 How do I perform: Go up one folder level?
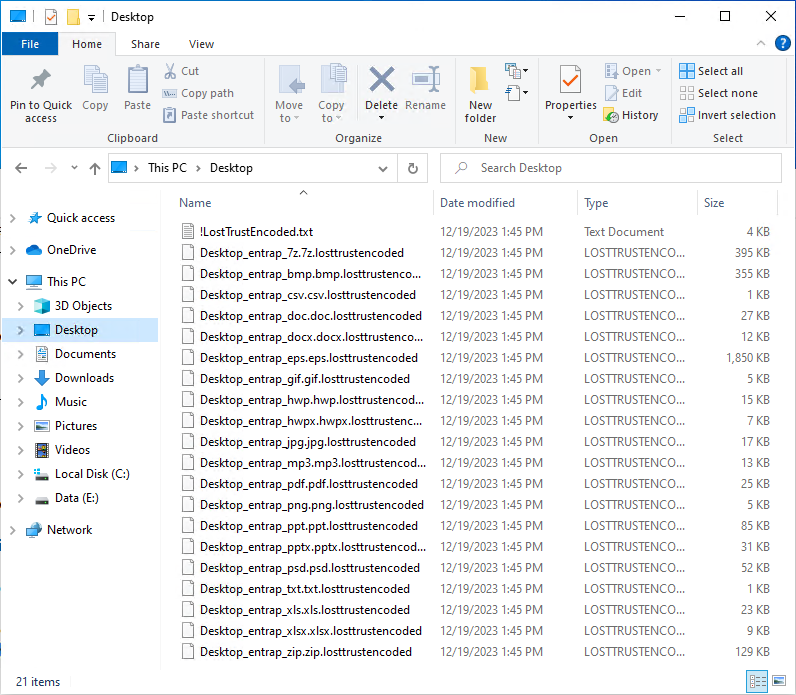point(95,168)
